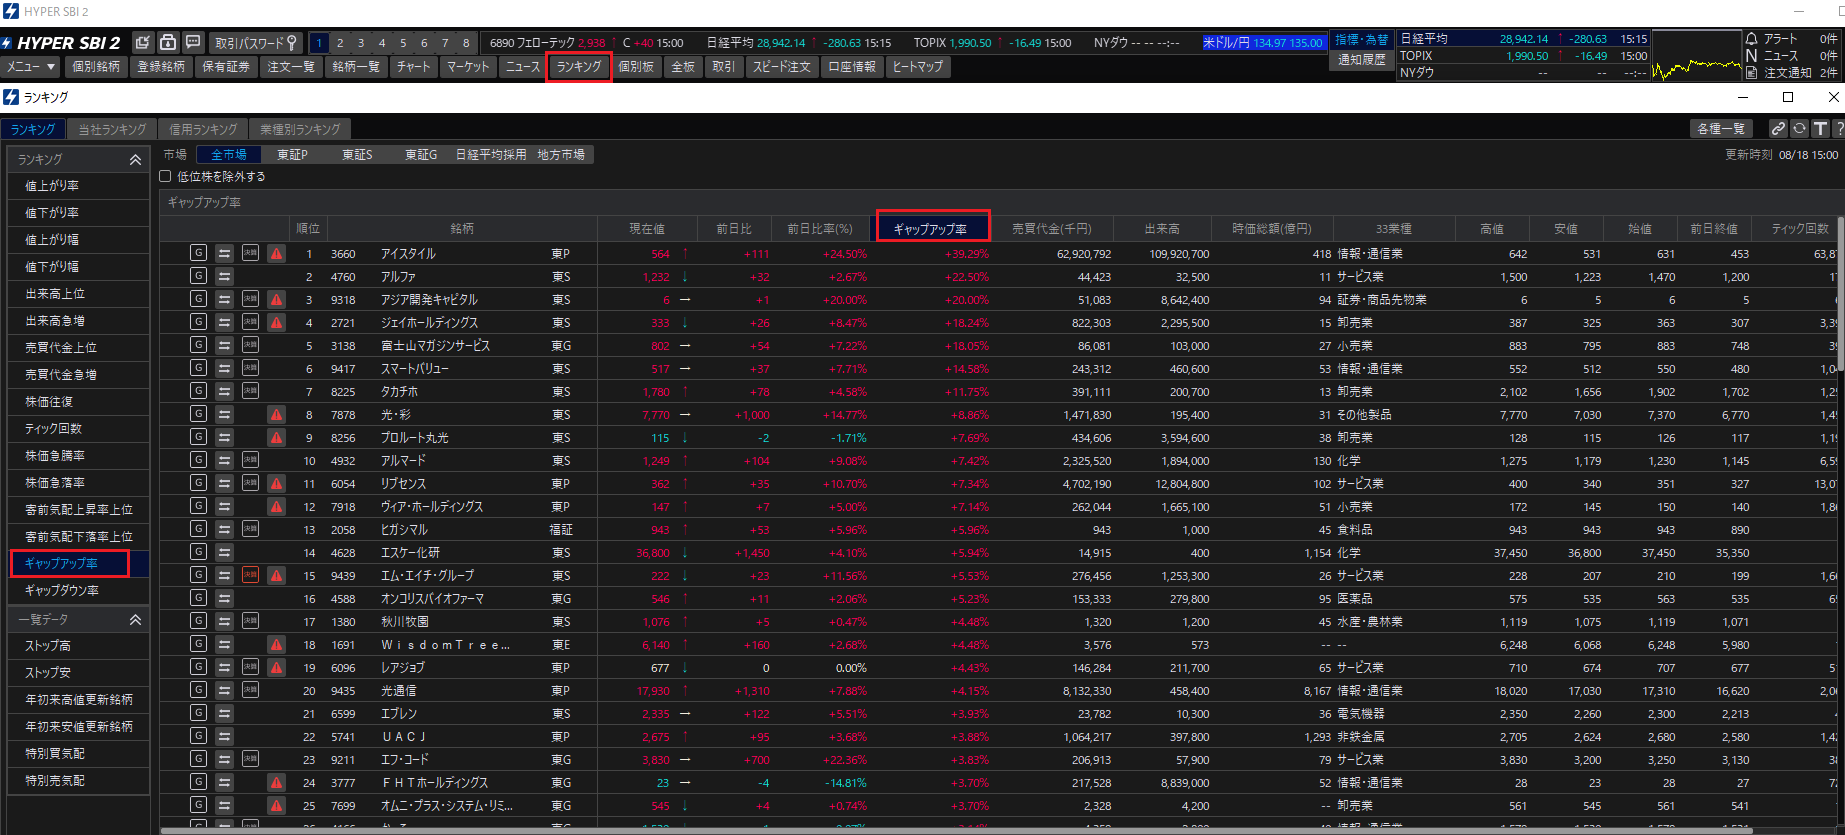1845x835 pixels.
Task: Enable 低位株を除外する checkbox
Action: [166, 176]
